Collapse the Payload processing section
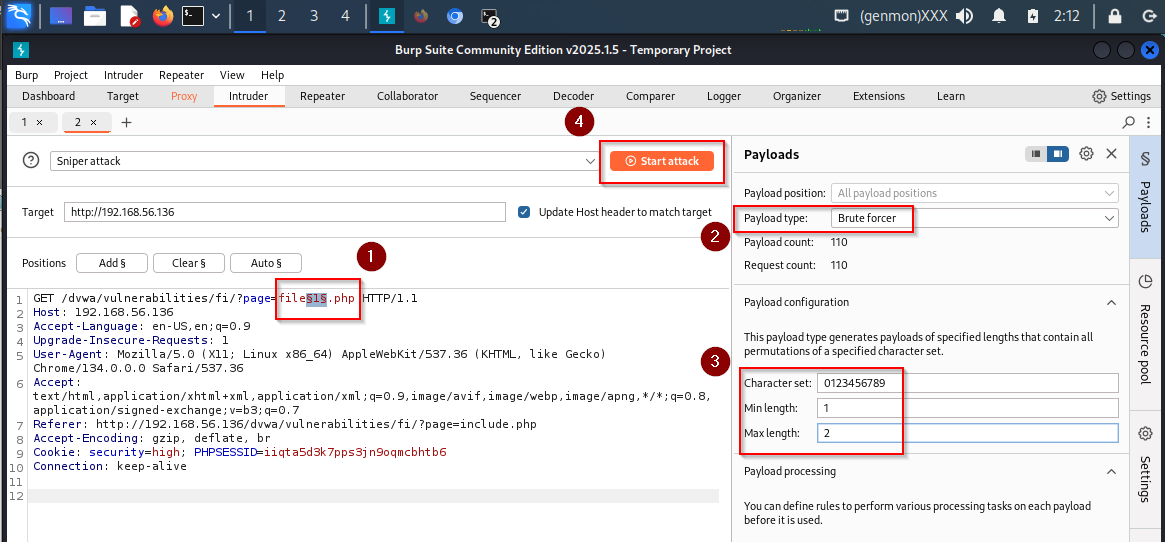 [x=1112, y=471]
